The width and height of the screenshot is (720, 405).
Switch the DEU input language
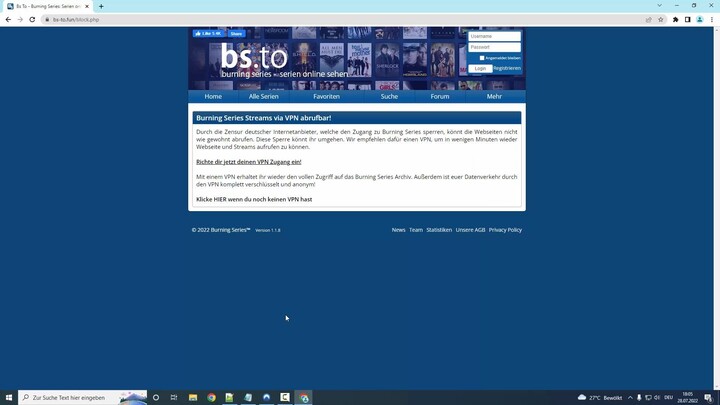pos(669,398)
